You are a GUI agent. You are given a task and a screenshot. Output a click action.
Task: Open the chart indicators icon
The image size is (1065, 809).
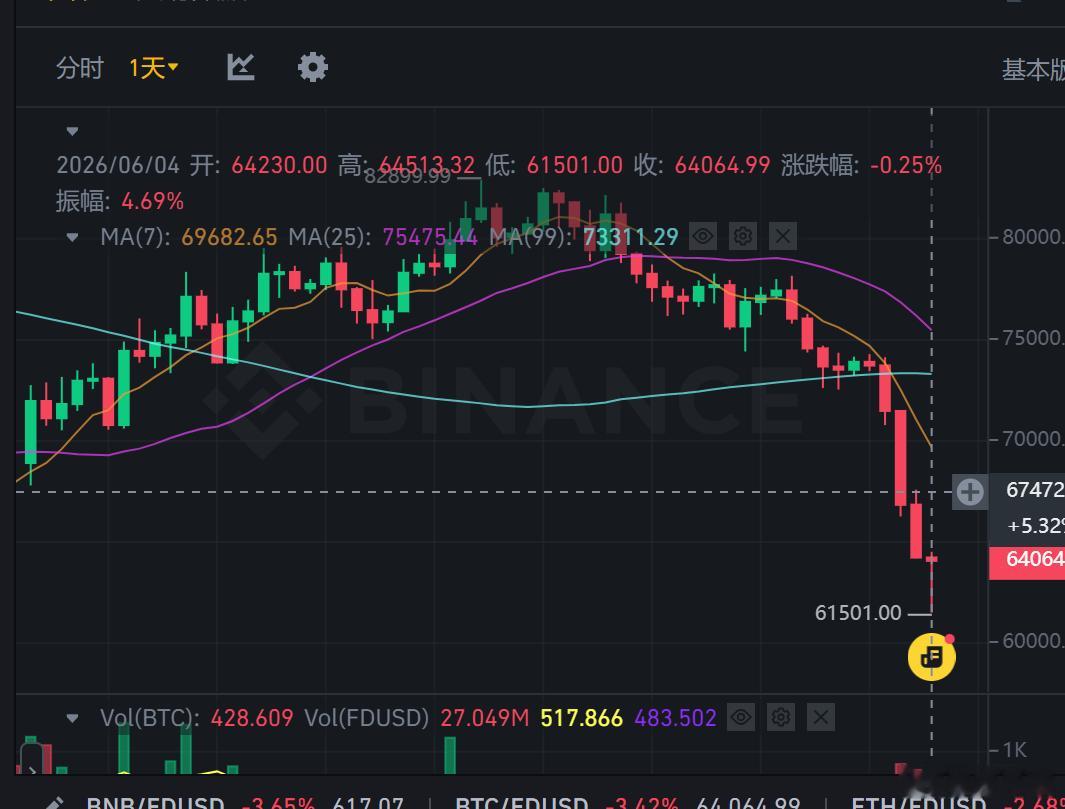click(240, 67)
